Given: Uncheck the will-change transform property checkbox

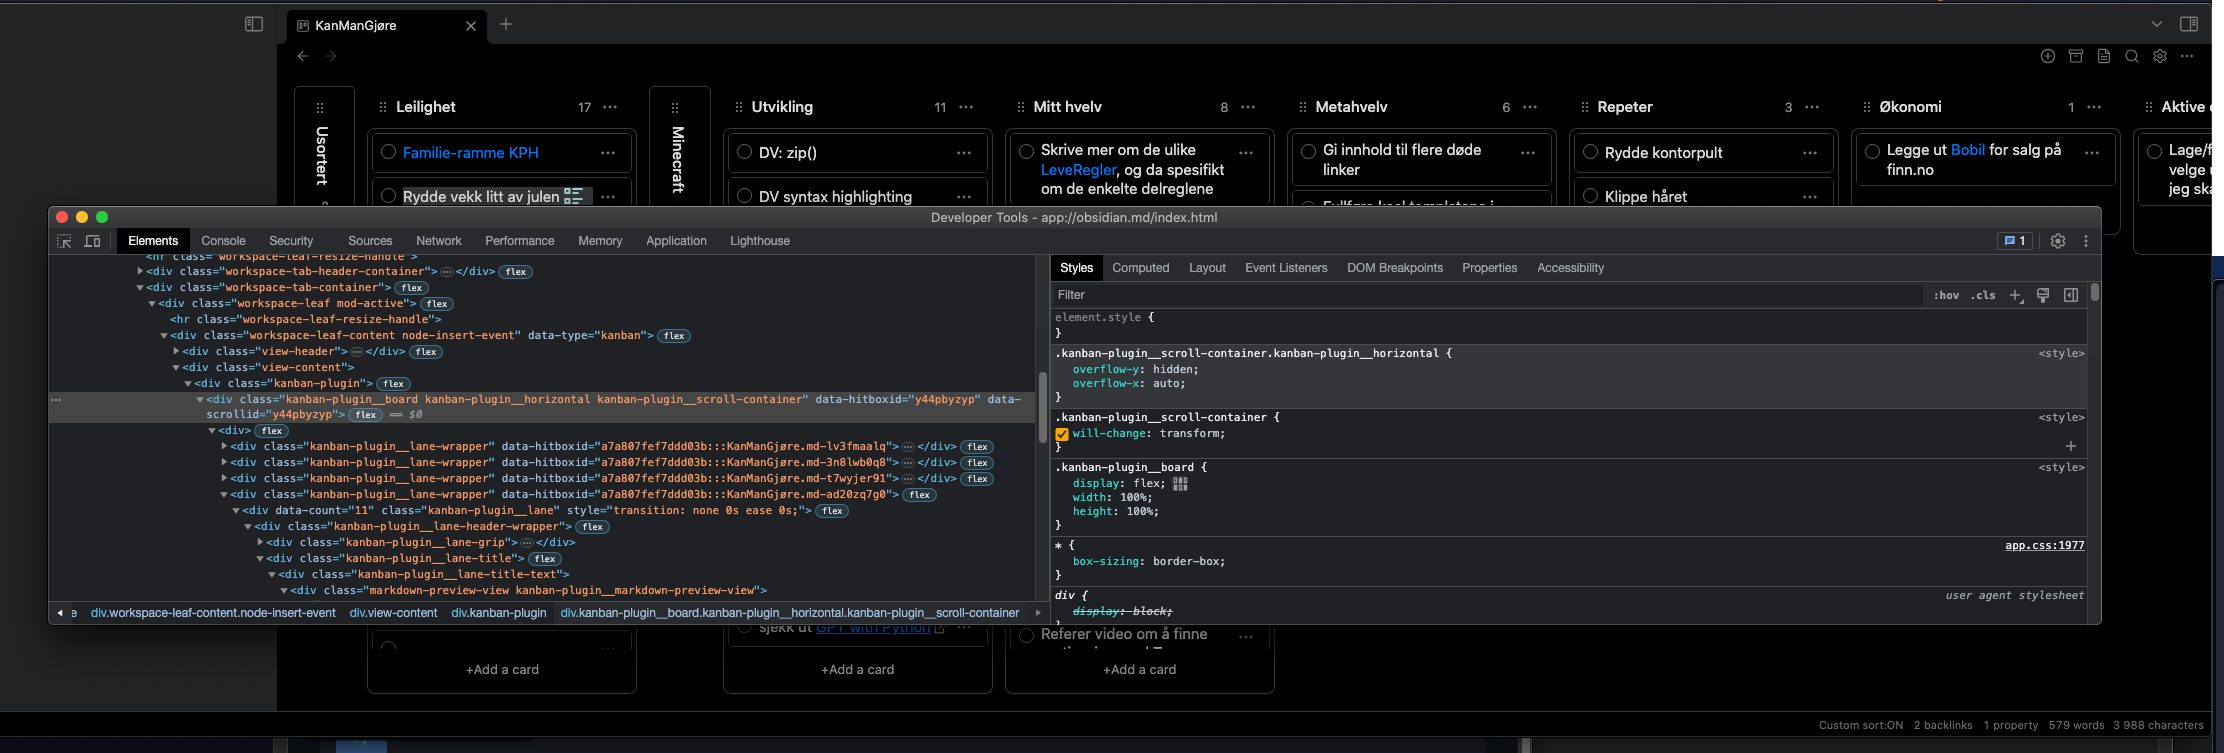Looking at the screenshot, I should point(1062,434).
